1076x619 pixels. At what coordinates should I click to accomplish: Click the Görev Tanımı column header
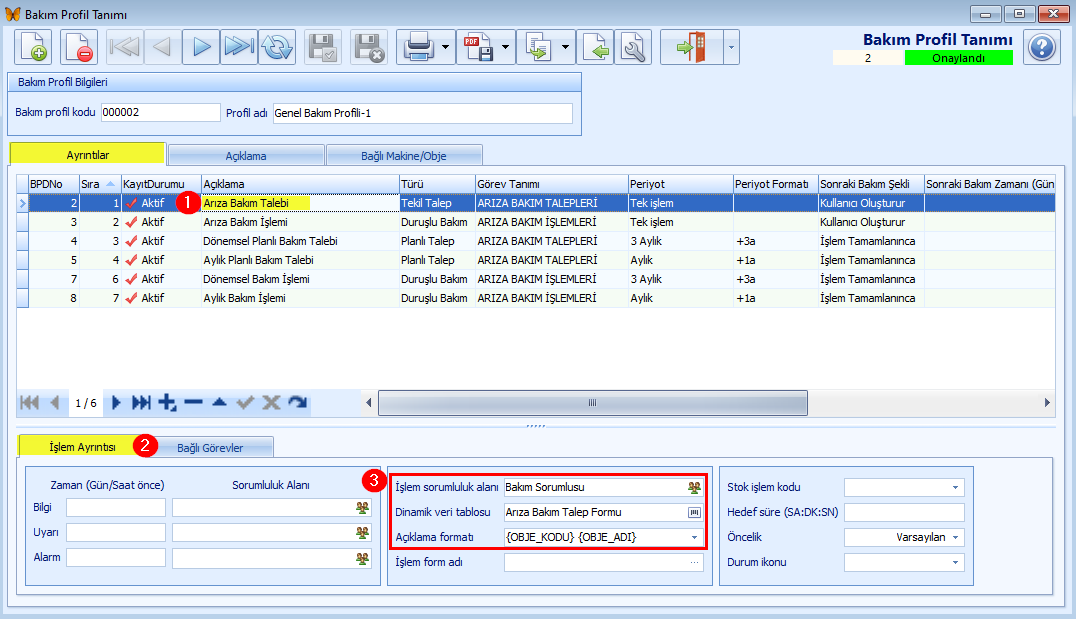point(552,184)
